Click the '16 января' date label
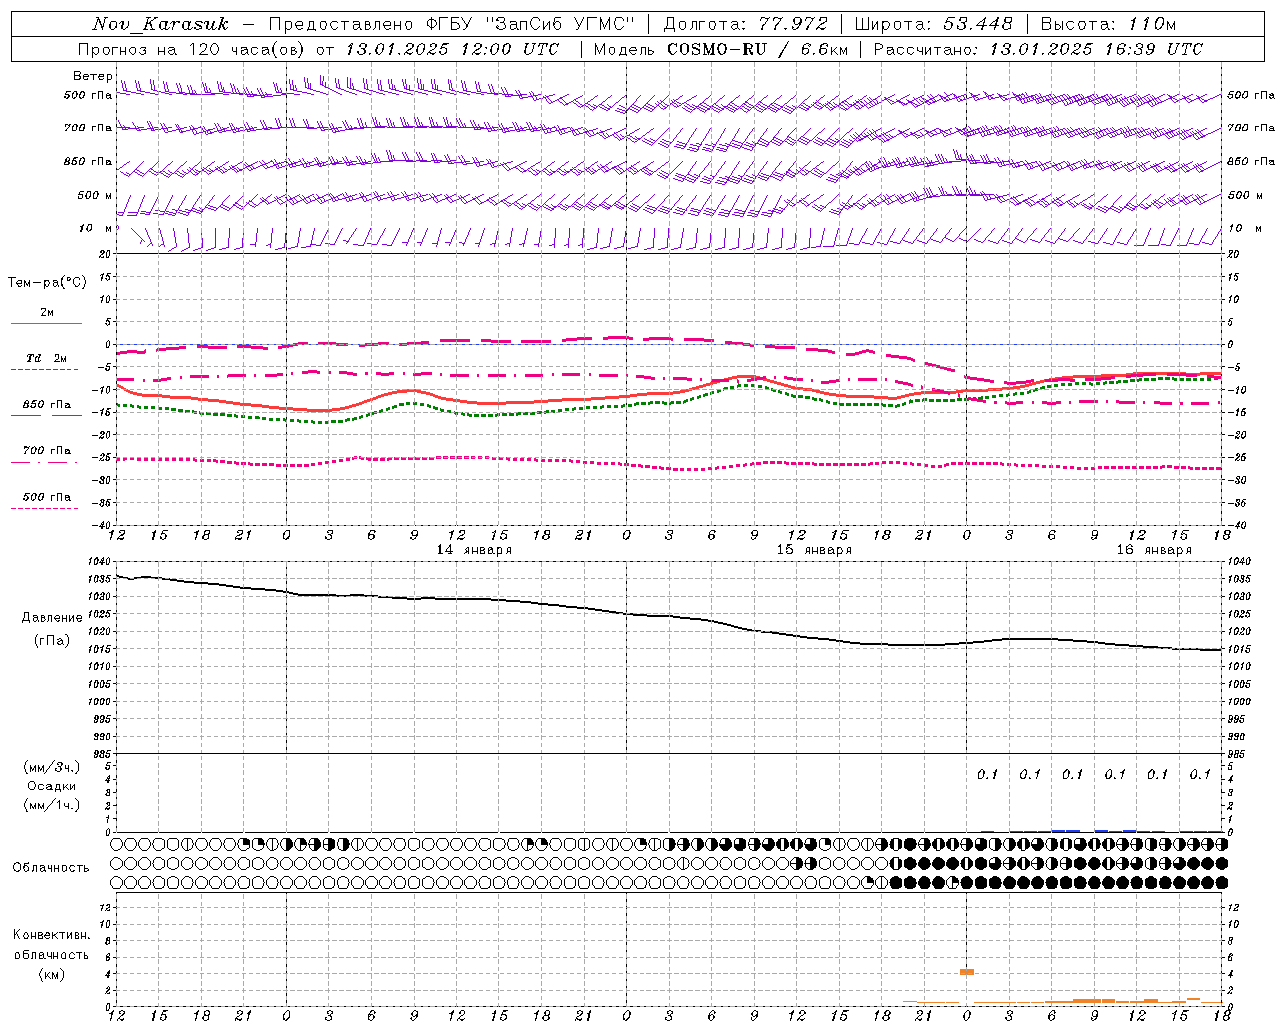This screenshot has height=1024, width=1280. [x=1154, y=550]
